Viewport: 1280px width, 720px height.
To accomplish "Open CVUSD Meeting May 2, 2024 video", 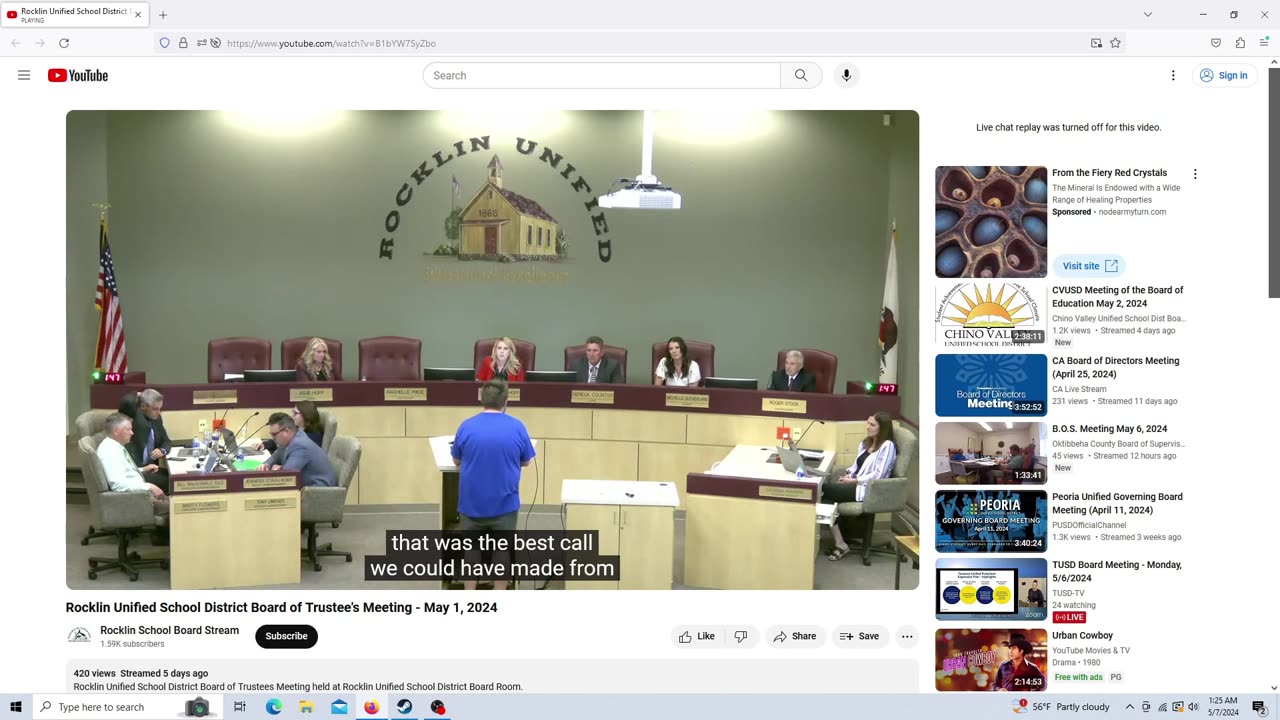I will pyautogui.click(x=1117, y=297).
